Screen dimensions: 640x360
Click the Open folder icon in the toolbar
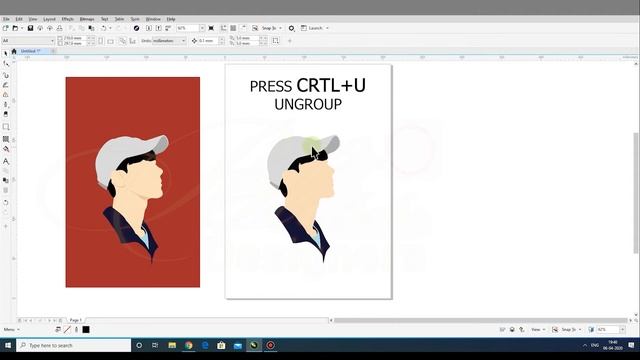15,28
